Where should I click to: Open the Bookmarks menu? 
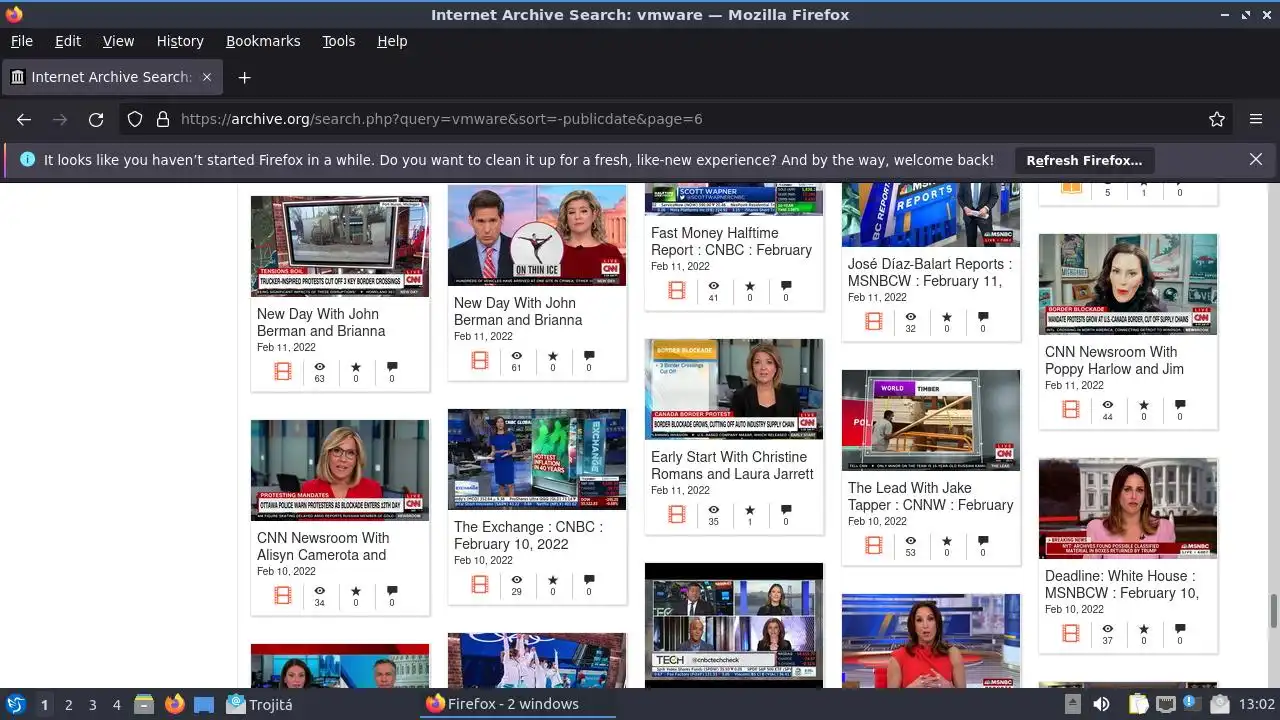[x=263, y=41]
